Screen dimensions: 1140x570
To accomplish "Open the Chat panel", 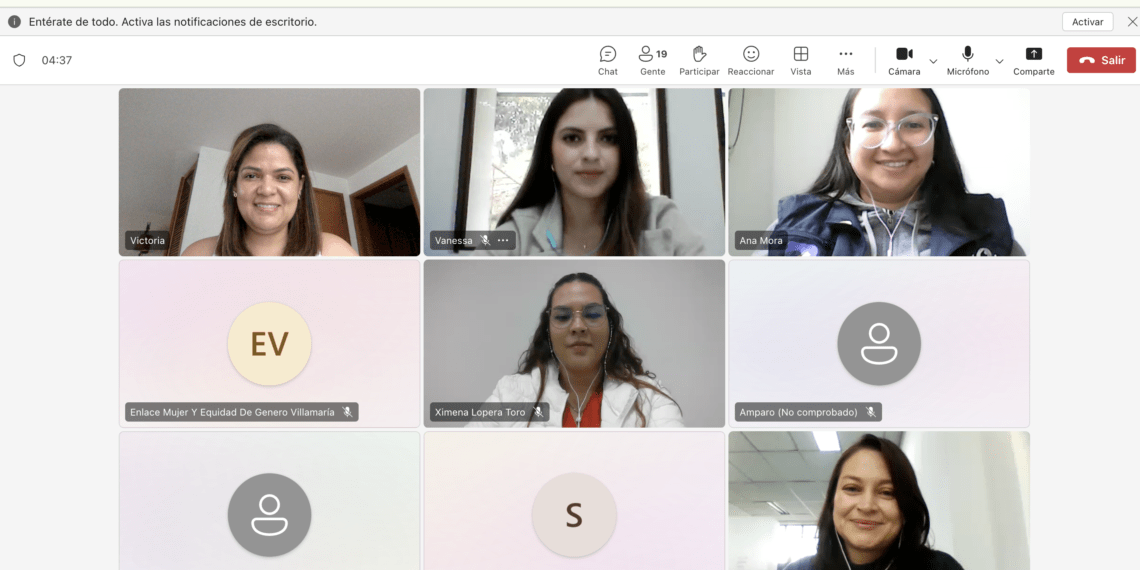I will (608, 60).
